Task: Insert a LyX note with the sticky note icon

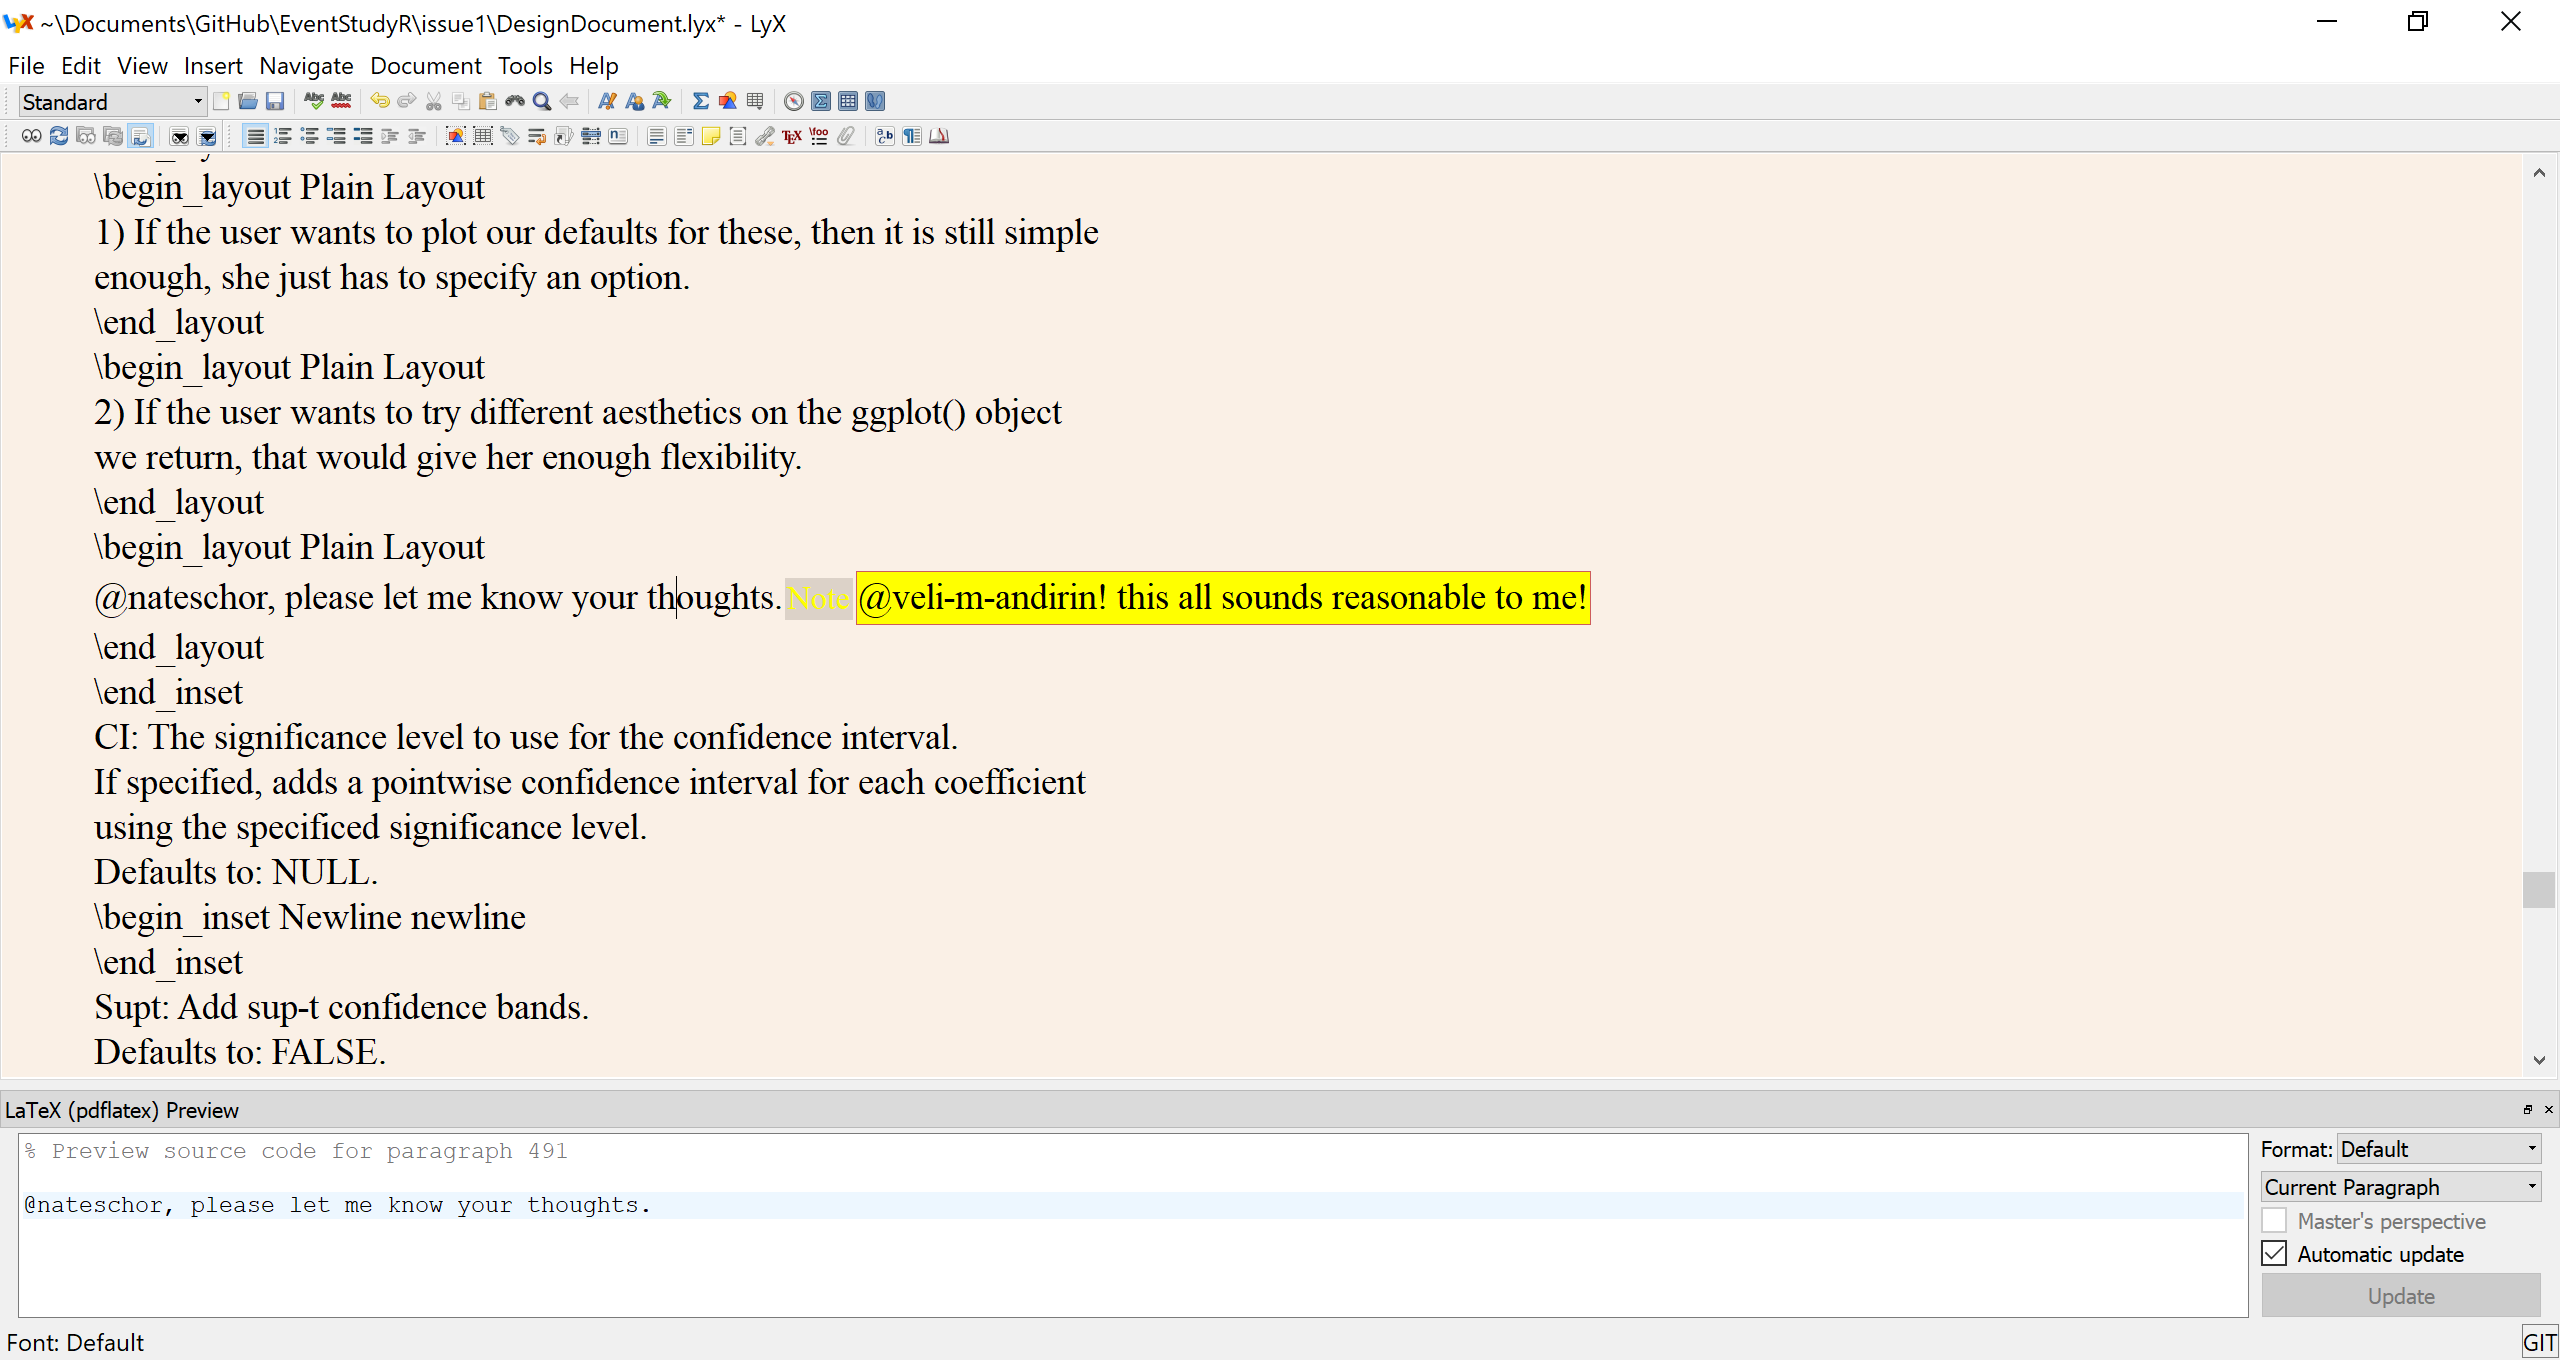Action: click(710, 137)
